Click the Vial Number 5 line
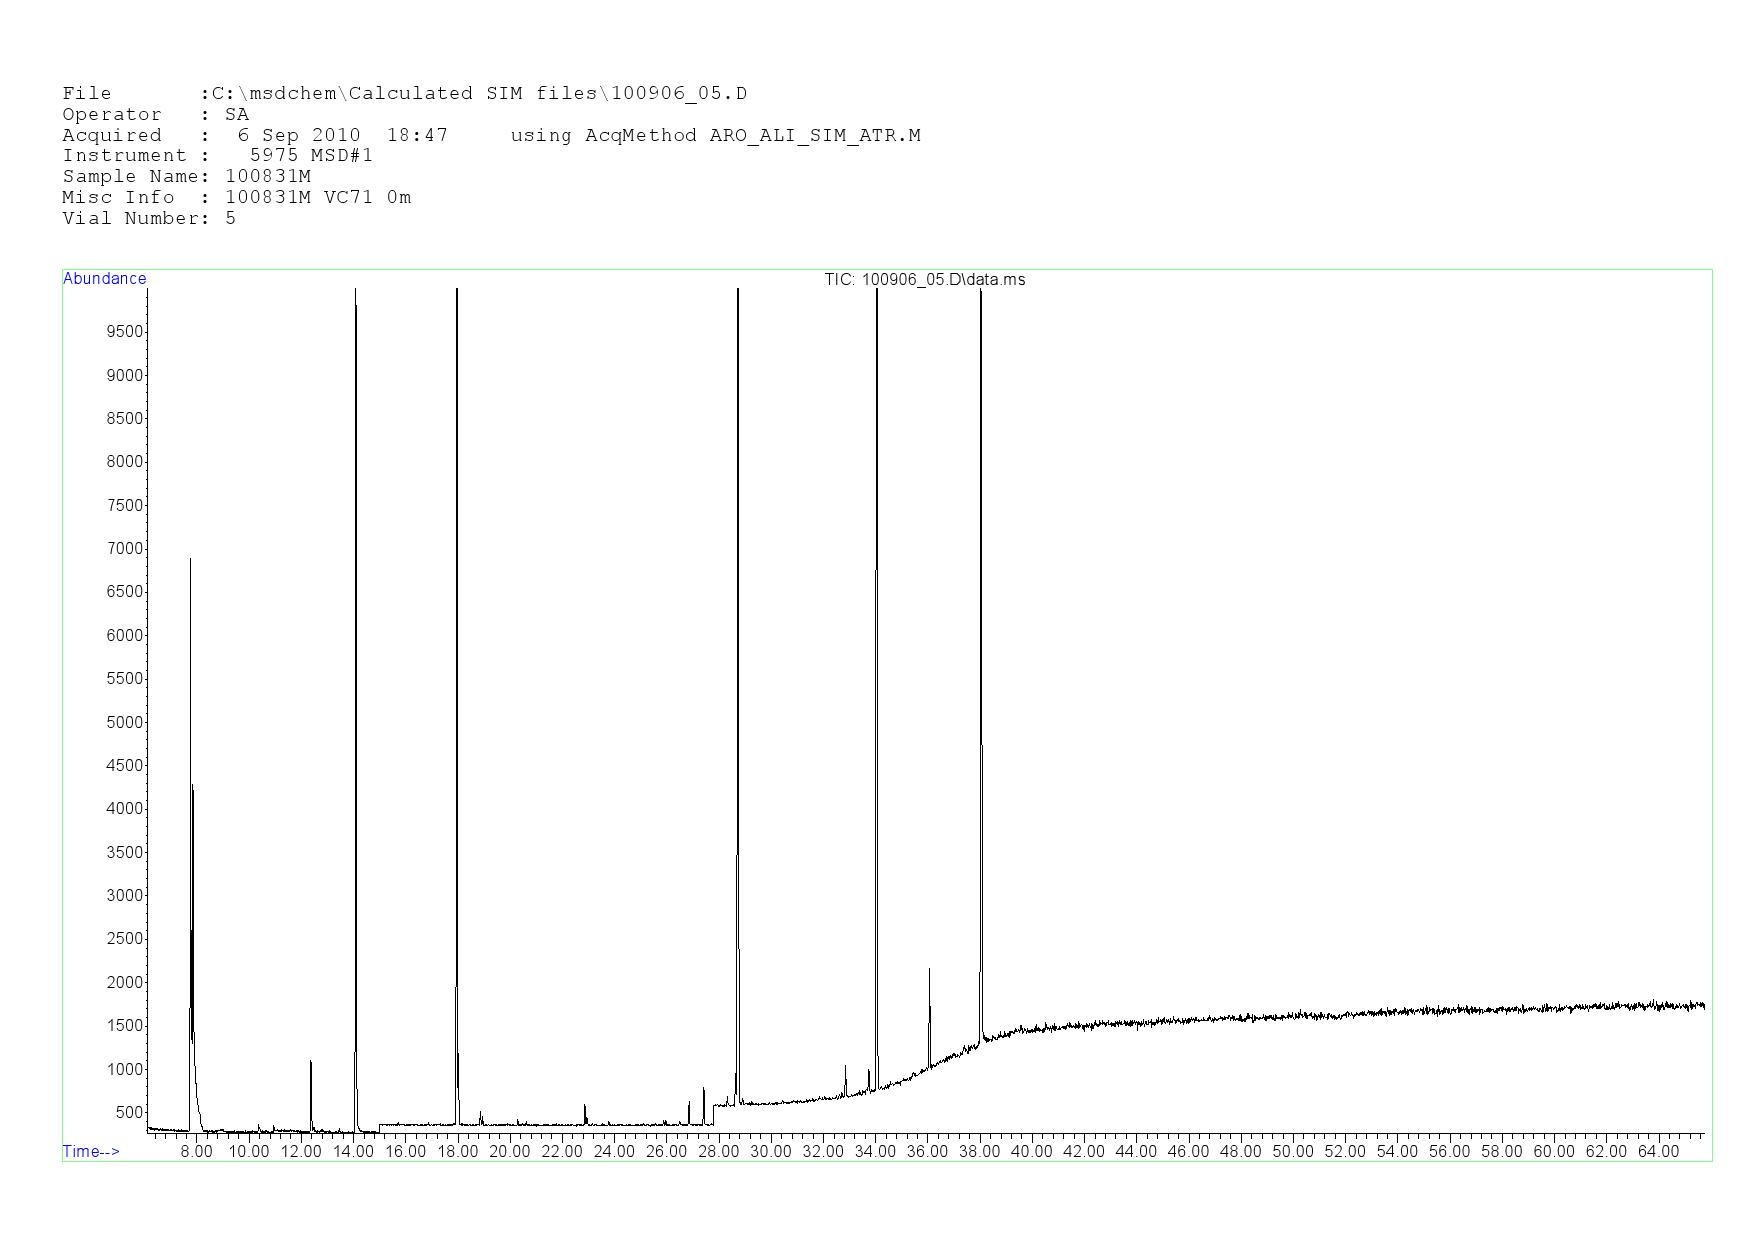The width and height of the screenshot is (1754, 1240). 149,219
